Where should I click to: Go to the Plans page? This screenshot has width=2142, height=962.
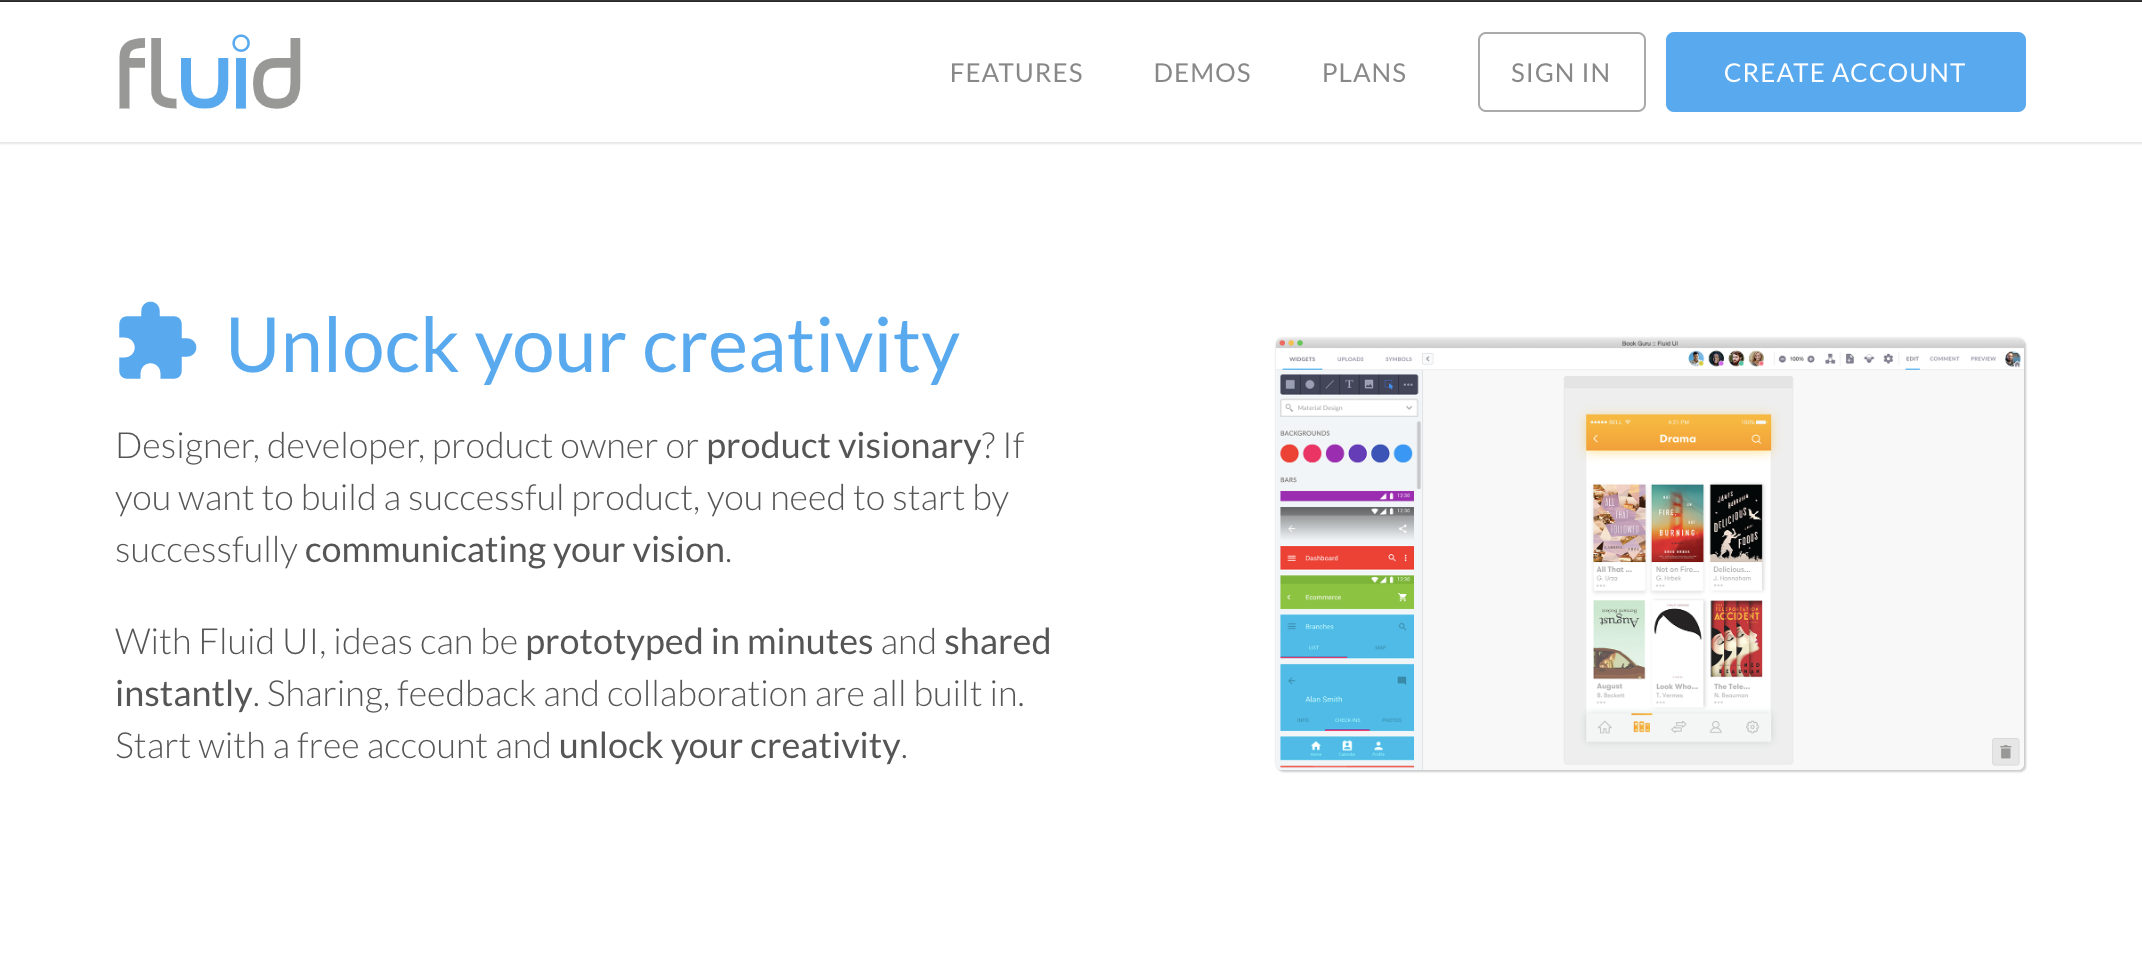coord(1364,73)
